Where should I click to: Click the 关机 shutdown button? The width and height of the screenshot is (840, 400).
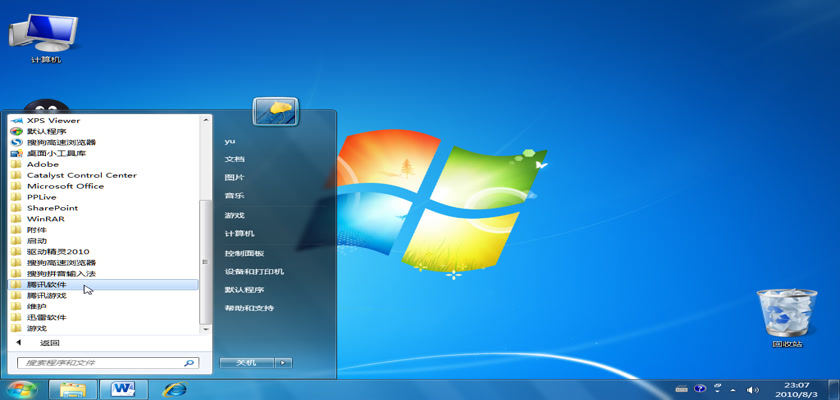pos(246,362)
